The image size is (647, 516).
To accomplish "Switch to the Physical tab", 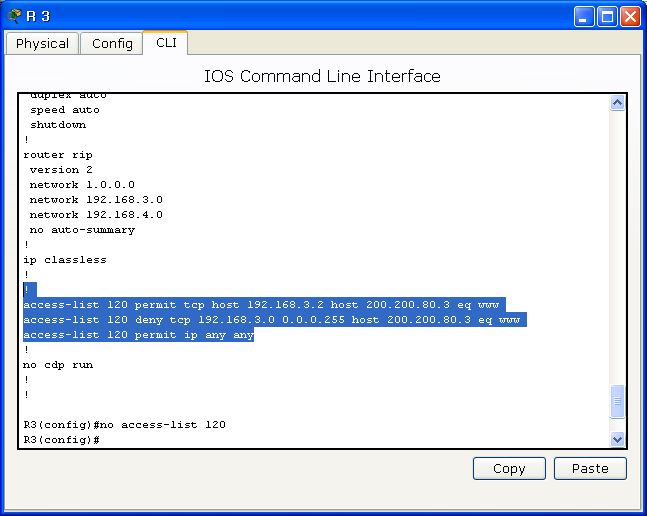I will 42,43.
